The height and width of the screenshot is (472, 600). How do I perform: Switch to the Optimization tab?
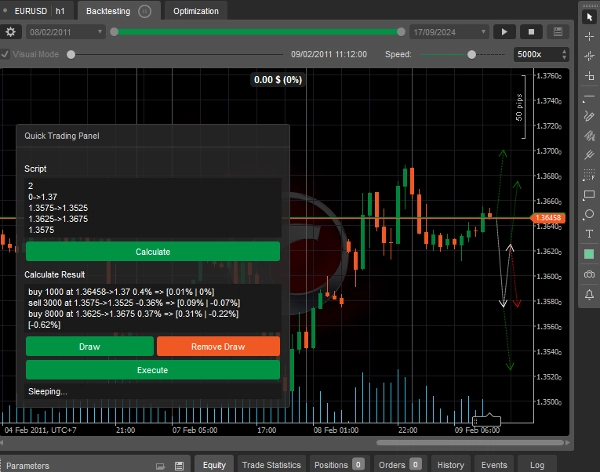tap(194, 11)
